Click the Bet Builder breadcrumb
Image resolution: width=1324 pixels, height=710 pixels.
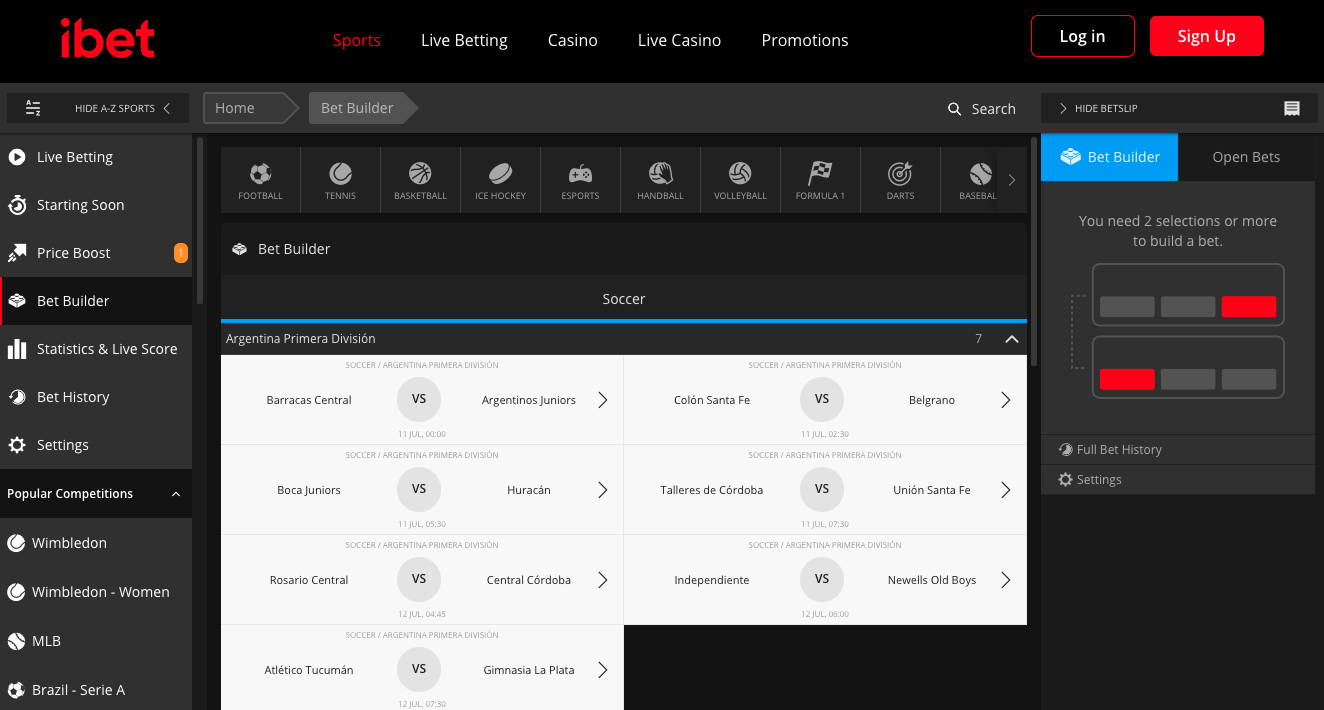(x=361, y=108)
